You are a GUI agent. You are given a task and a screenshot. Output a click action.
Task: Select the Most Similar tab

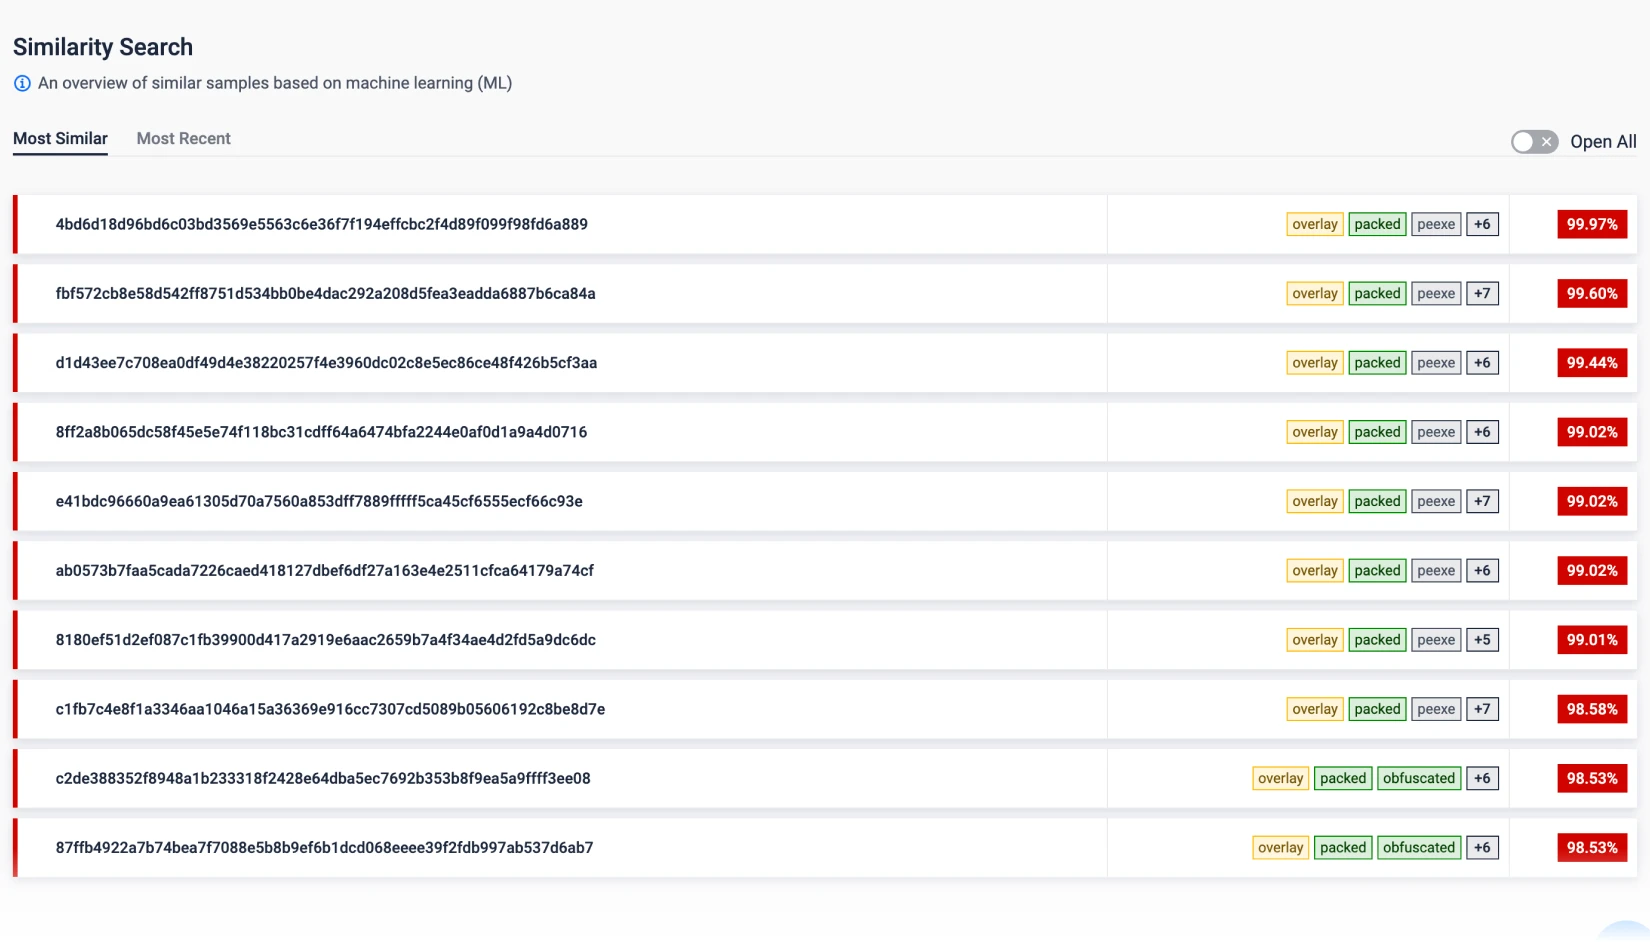tap(60, 139)
